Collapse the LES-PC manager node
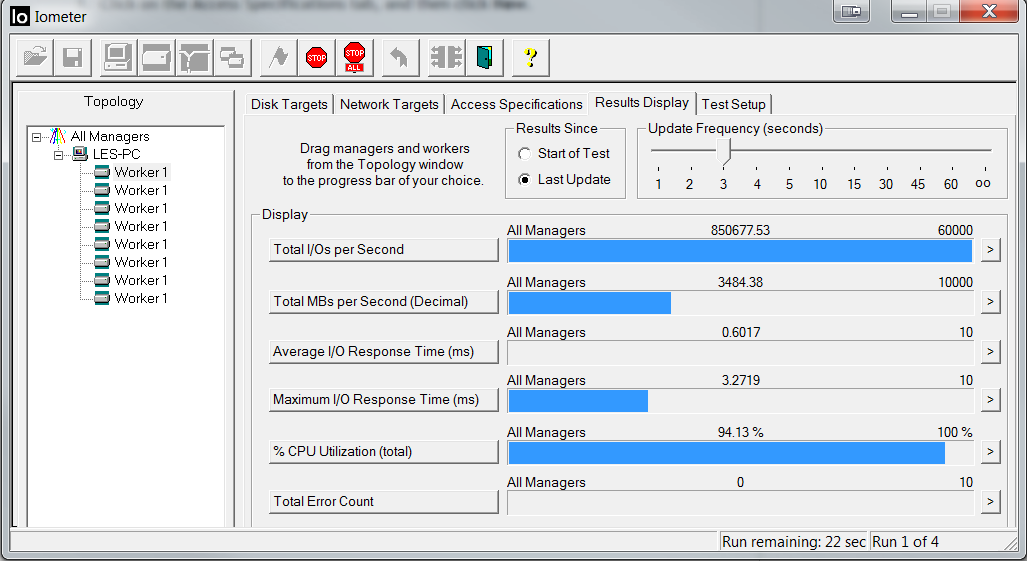1027x561 pixels. coord(58,155)
